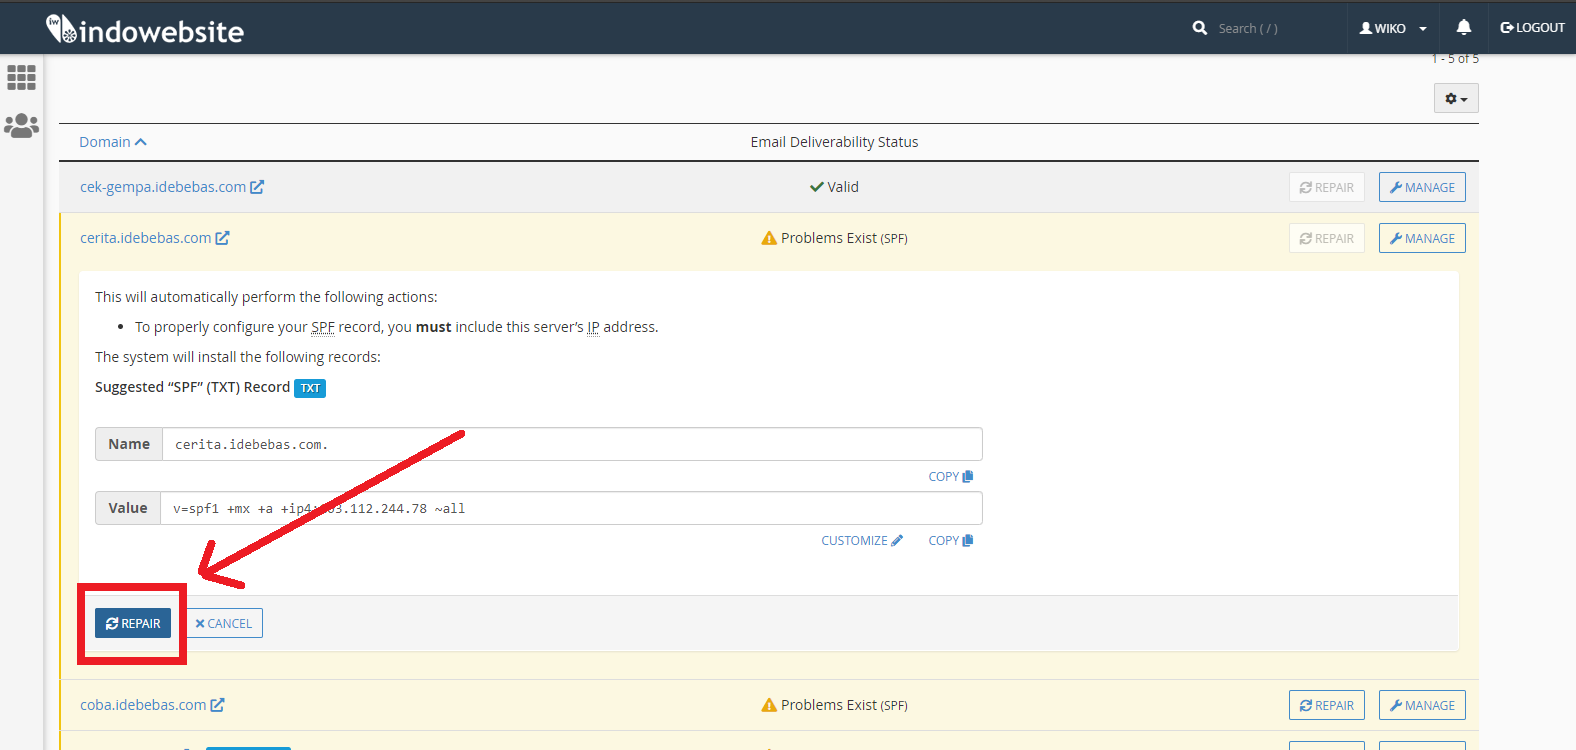Expand the WIKO user menu

1392,28
